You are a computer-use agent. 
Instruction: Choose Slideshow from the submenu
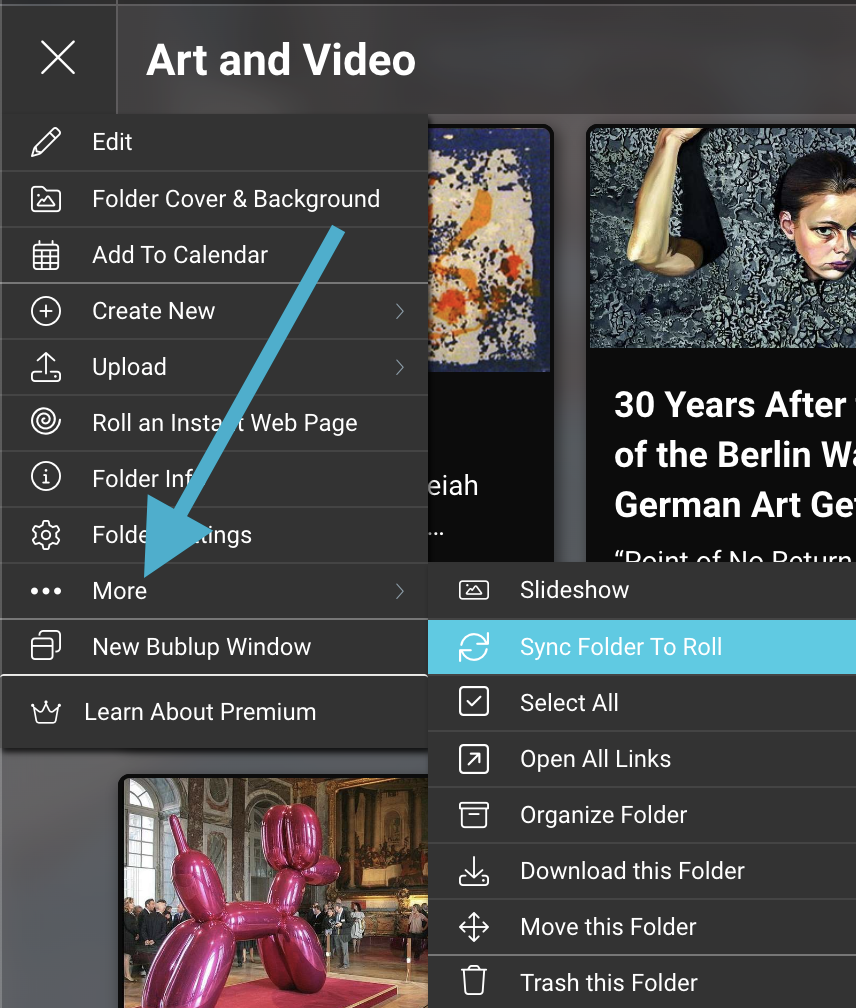(574, 590)
